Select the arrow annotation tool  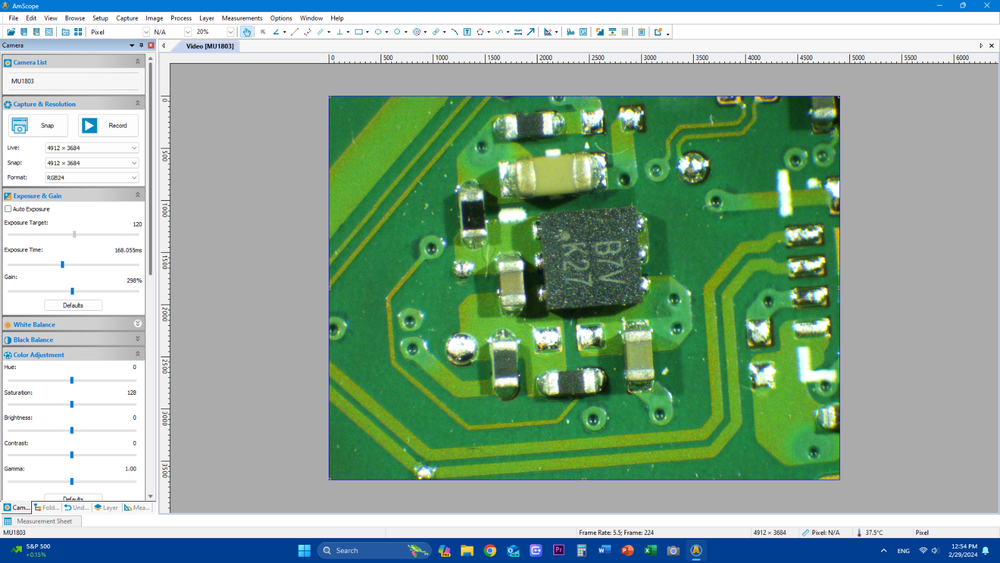click(x=531, y=32)
